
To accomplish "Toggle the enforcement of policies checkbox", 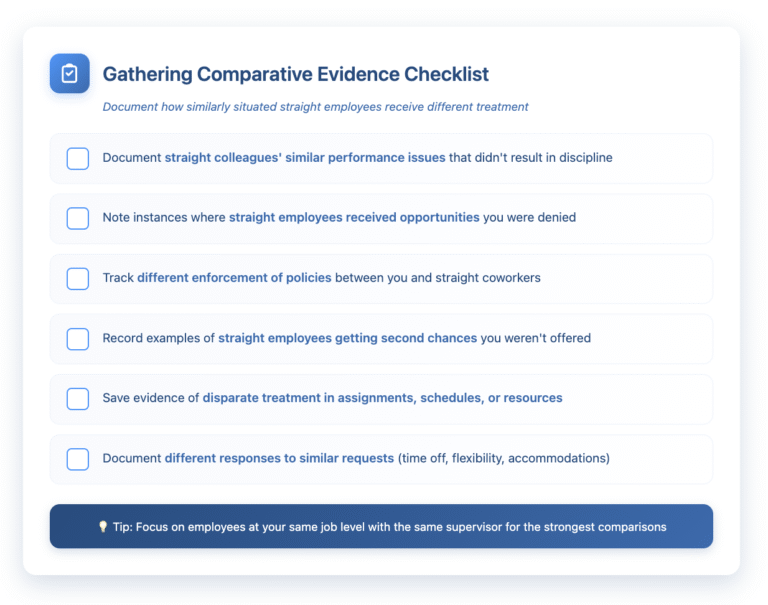I will (78, 278).
